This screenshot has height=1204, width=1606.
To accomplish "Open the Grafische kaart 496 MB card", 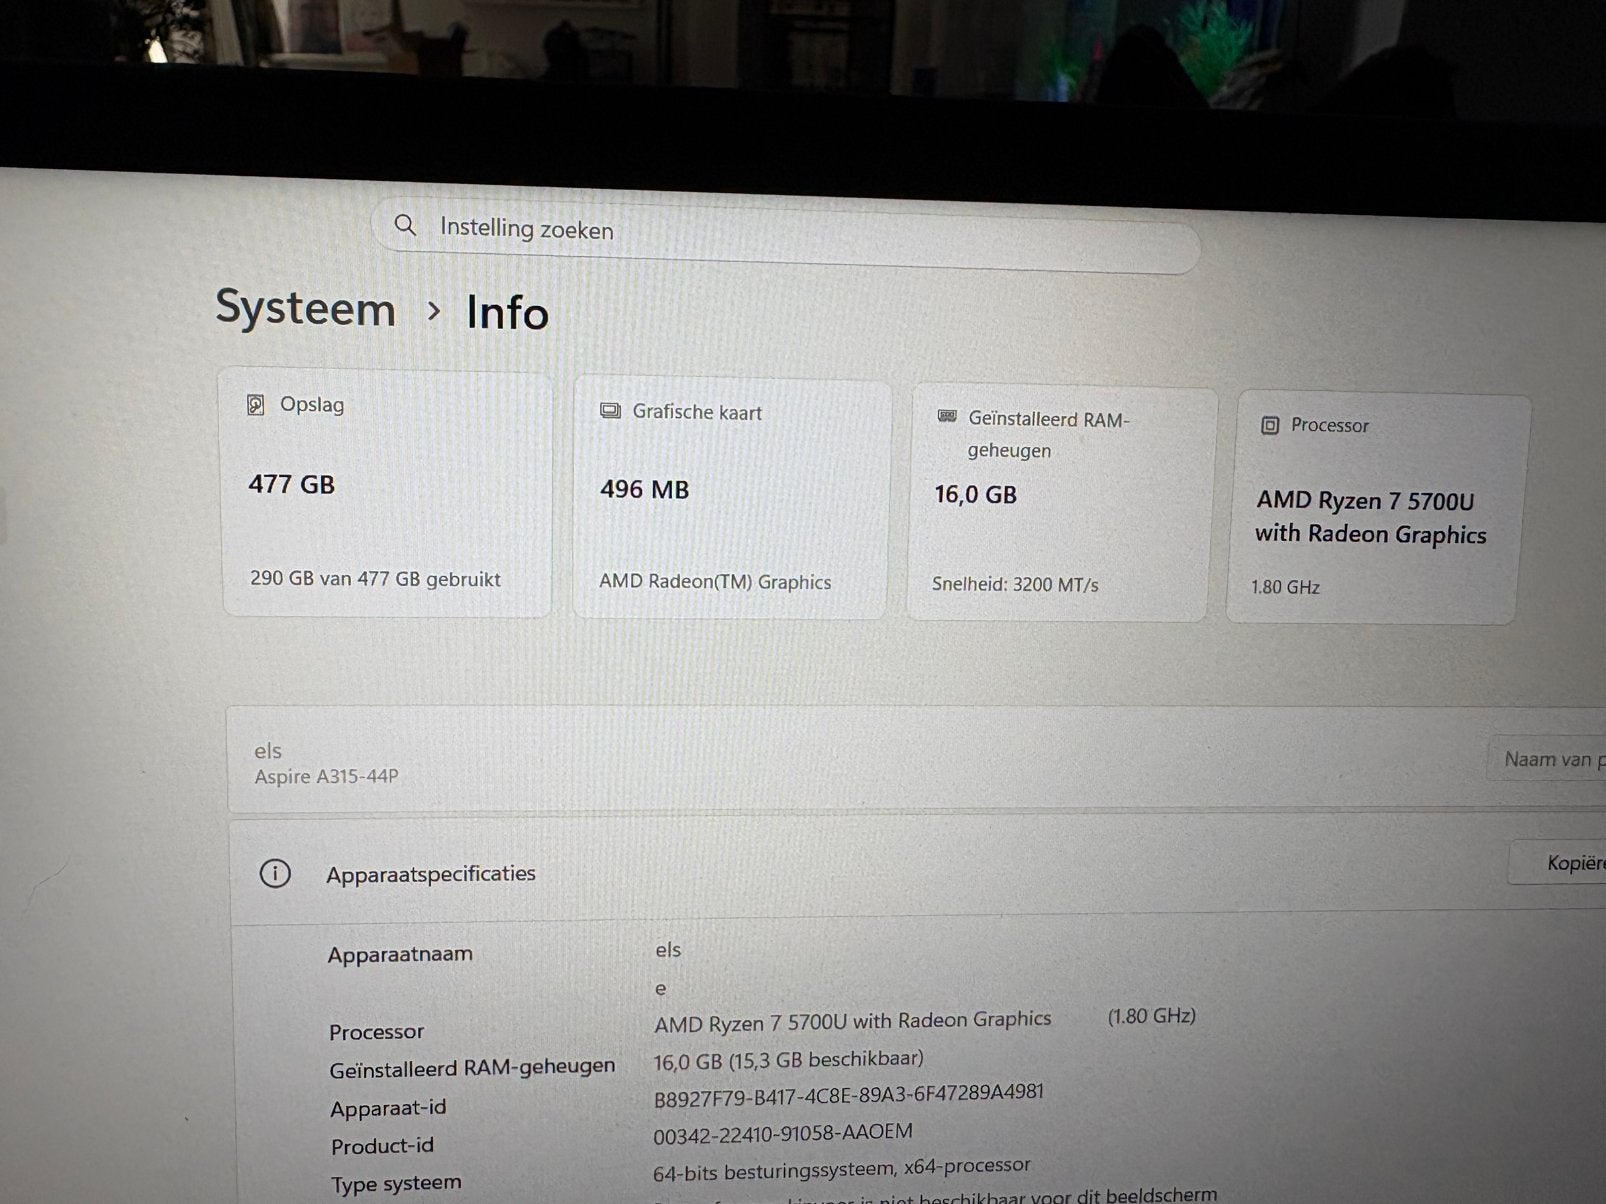I will click(731, 498).
